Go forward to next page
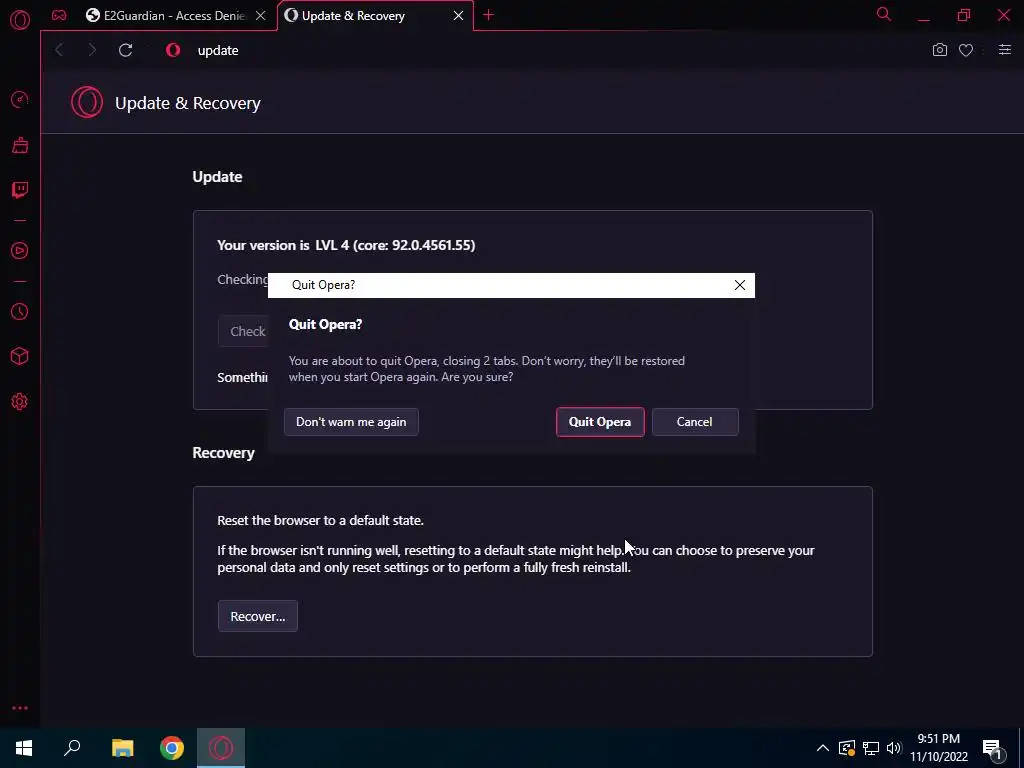The height and width of the screenshot is (768, 1024). (92, 50)
